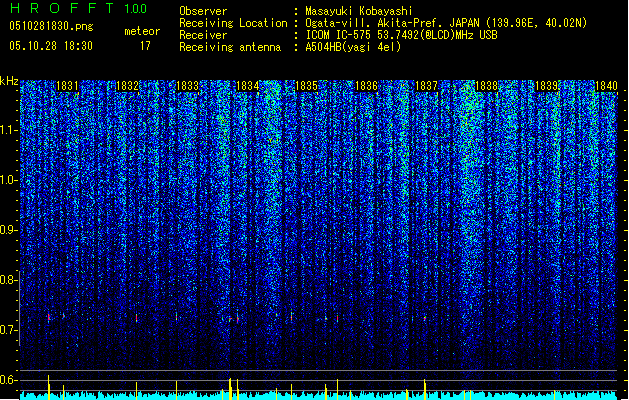This screenshot has width=629, height=400.
Task: Select the 1839 time axis label
Action: 546,86
